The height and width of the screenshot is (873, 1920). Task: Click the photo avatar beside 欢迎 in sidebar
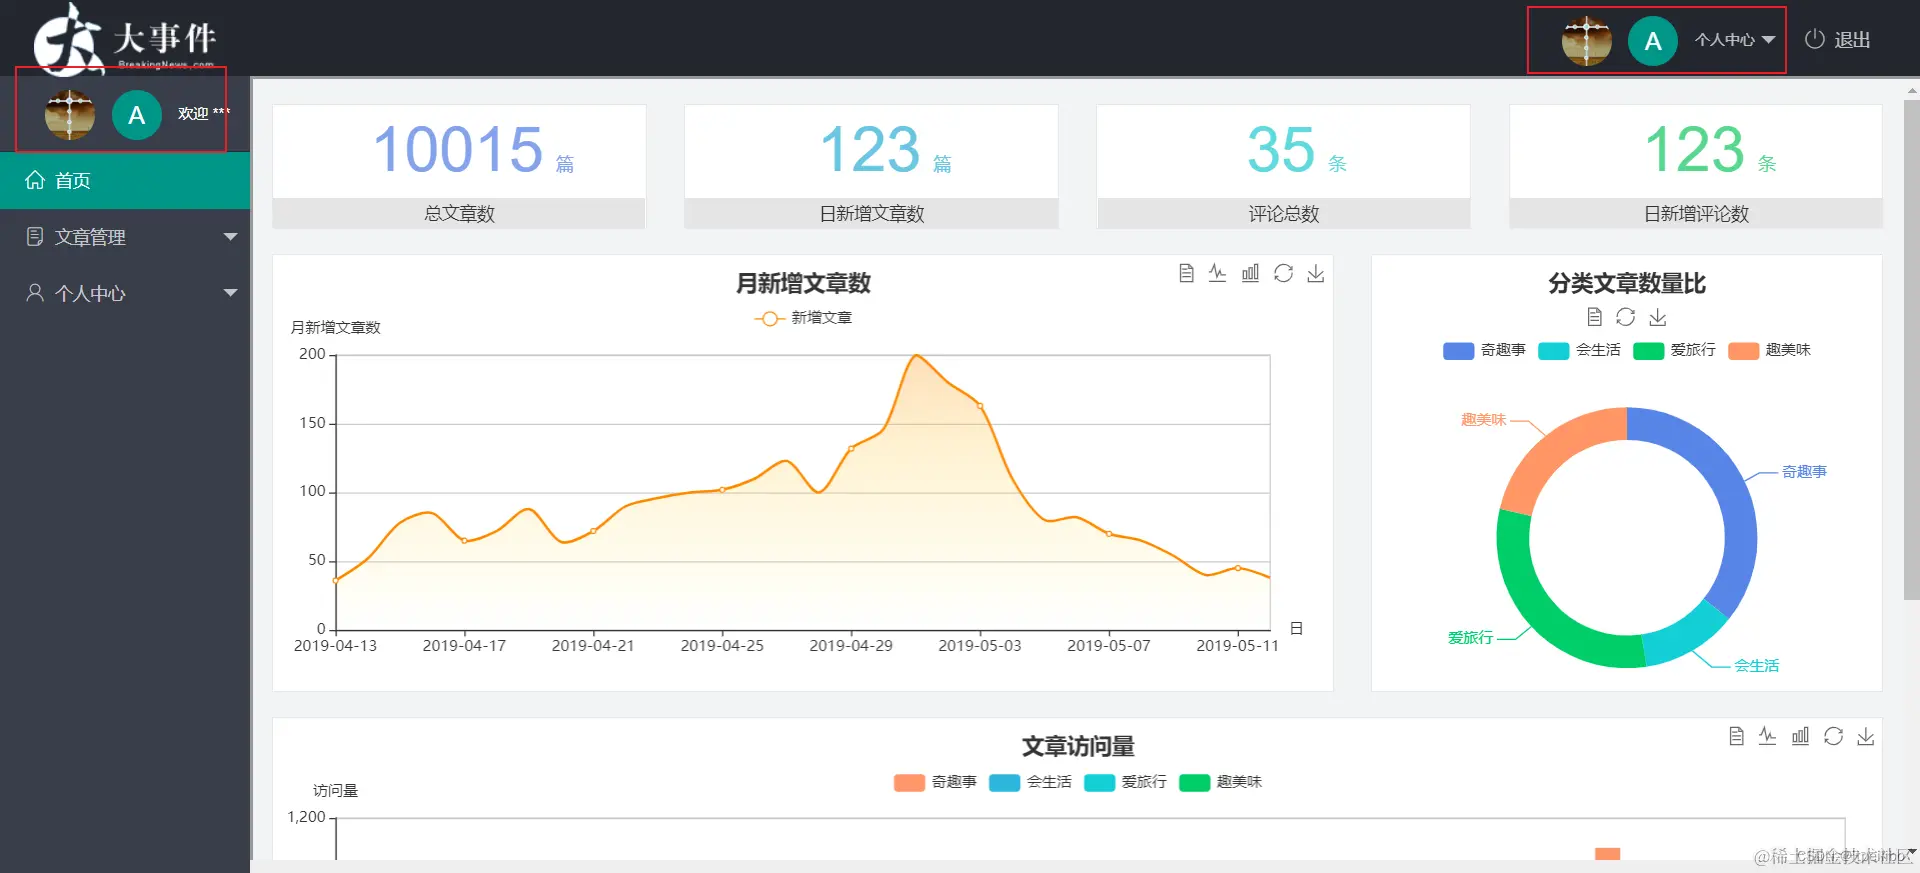pos(70,115)
